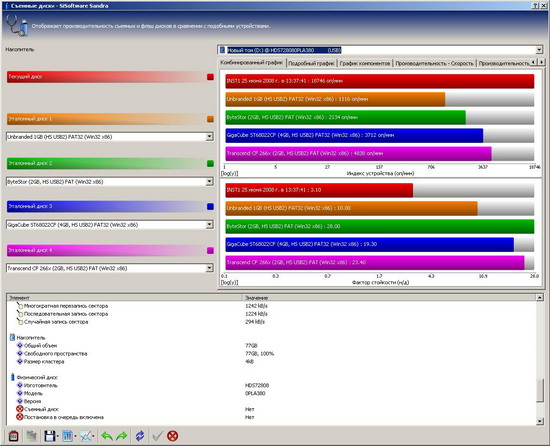550x446 pixels.
Task: Click the results list scrollbar thumb
Action: 539,390
